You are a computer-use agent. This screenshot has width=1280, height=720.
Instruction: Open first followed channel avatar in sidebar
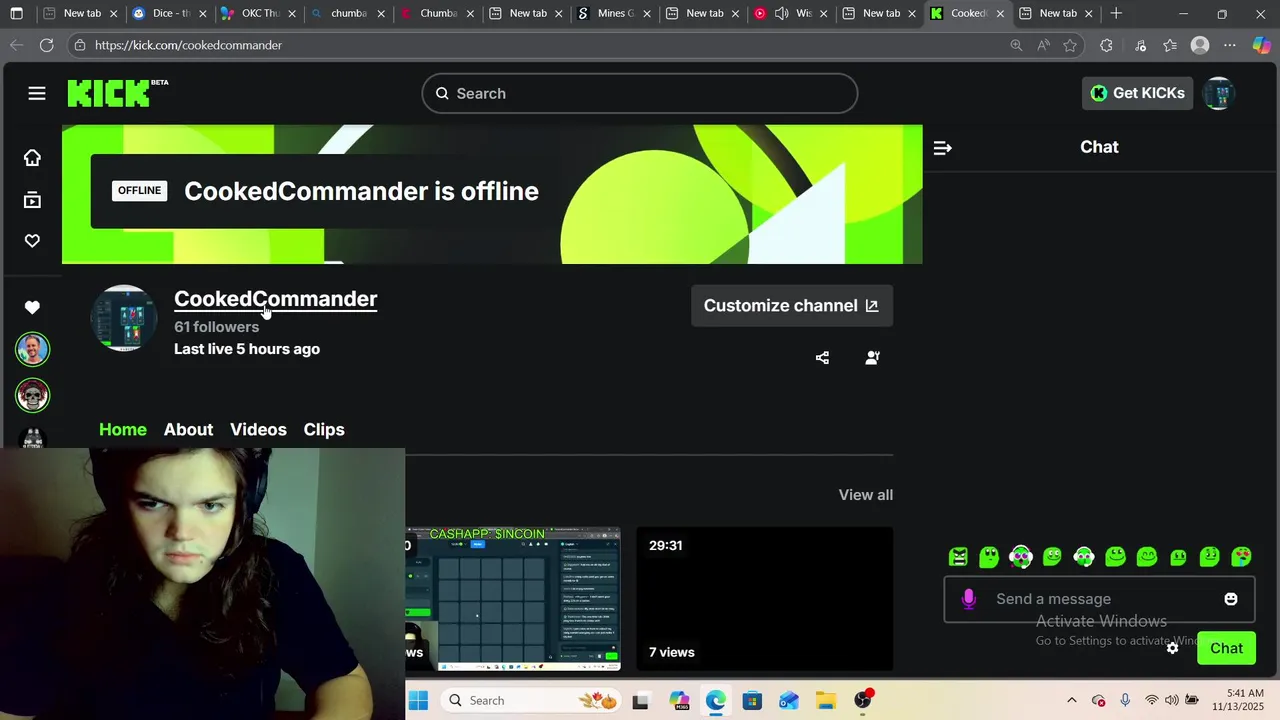(x=32, y=350)
